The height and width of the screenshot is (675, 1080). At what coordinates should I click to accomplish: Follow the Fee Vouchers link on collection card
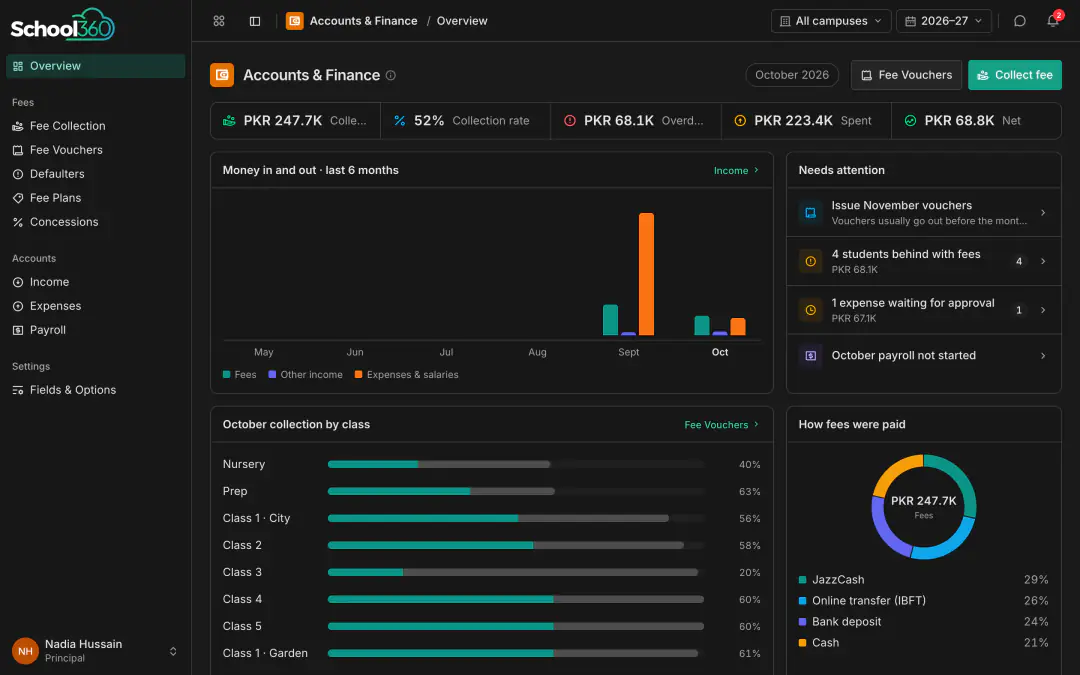point(722,424)
